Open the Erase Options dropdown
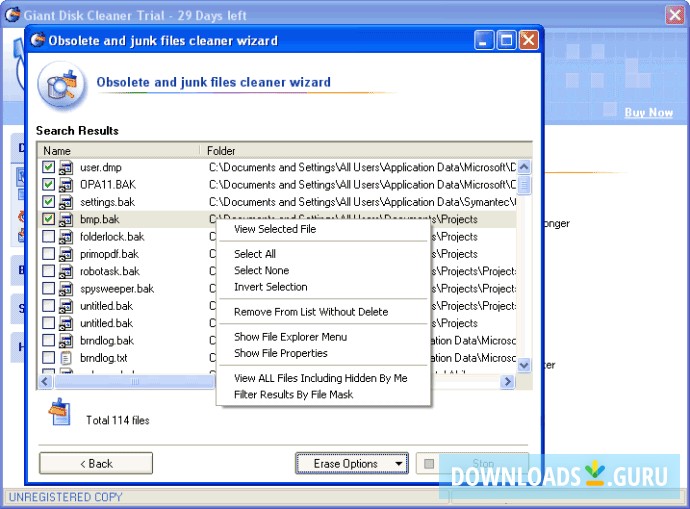Viewport: 690px width, 509px height. pyautogui.click(x=352, y=464)
